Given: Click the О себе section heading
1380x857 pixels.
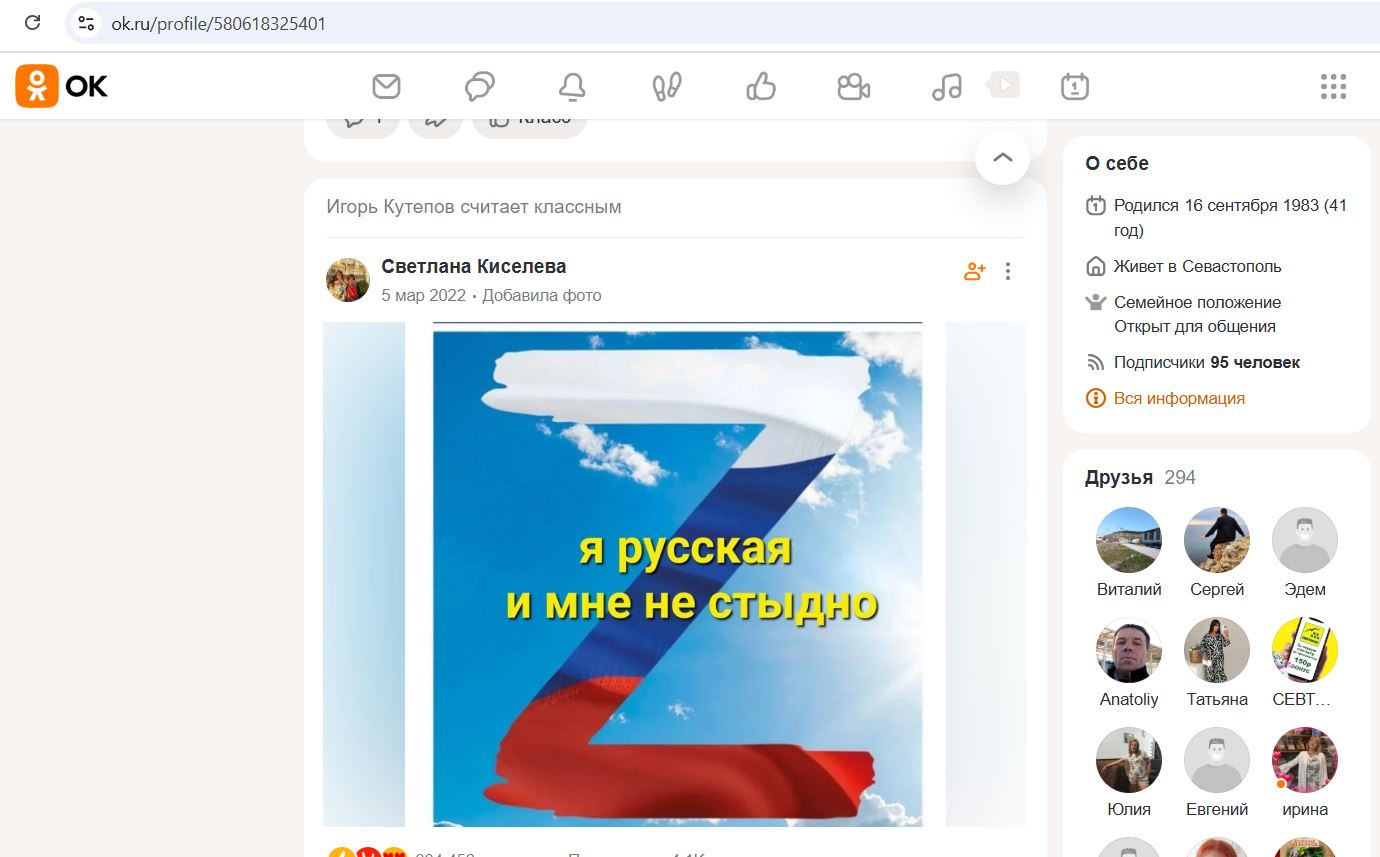Looking at the screenshot, I should [1117, 163].
